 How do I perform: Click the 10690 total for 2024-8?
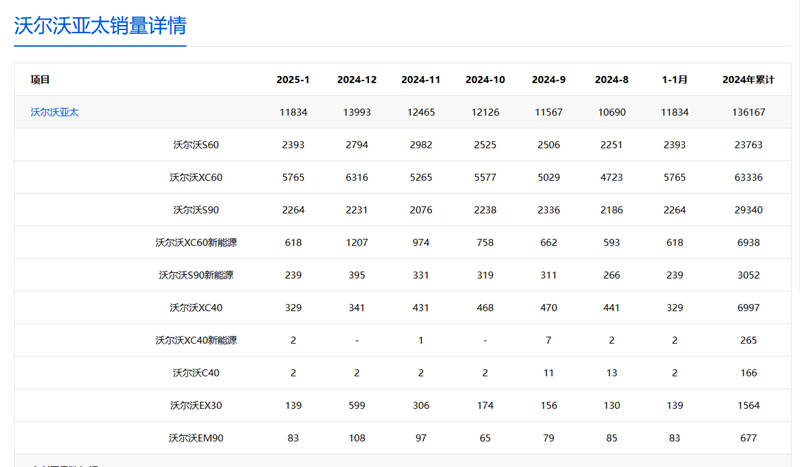612,112
